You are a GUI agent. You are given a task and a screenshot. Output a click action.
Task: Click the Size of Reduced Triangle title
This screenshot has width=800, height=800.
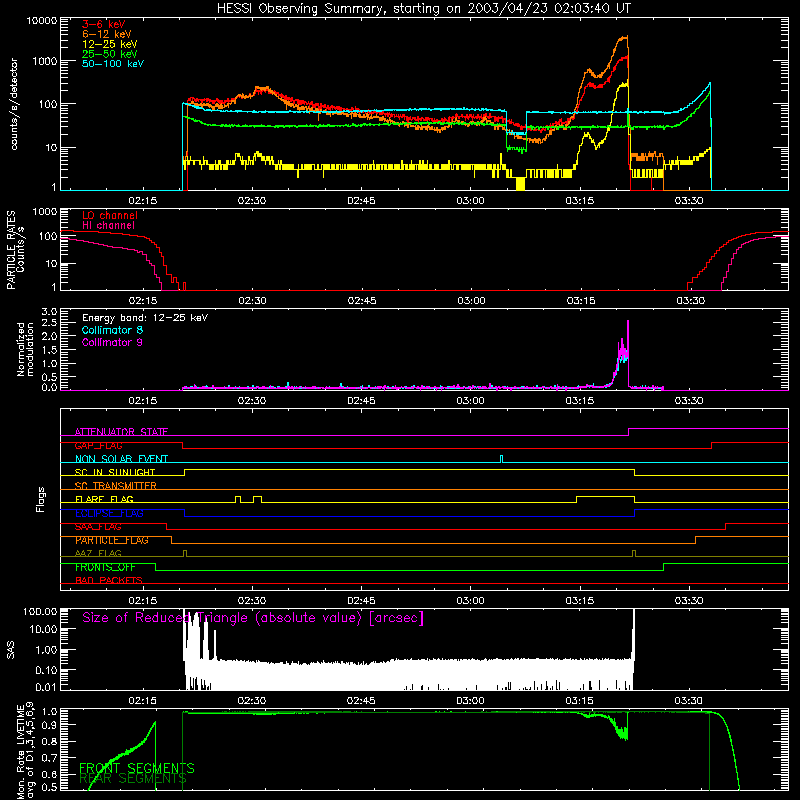coord(253,618)
